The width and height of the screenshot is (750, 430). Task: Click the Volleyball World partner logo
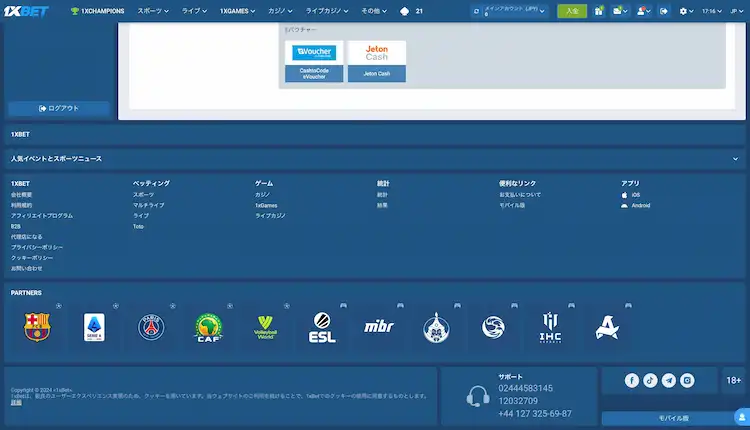(x=265, y=327)
